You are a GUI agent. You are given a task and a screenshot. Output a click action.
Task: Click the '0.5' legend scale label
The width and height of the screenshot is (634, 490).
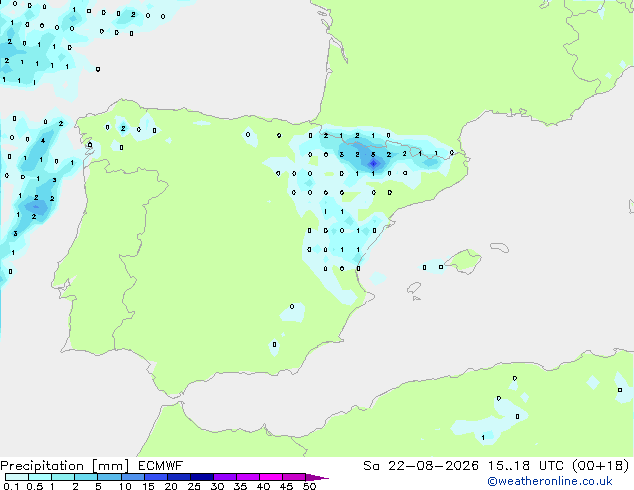click(x=35, y=486)
